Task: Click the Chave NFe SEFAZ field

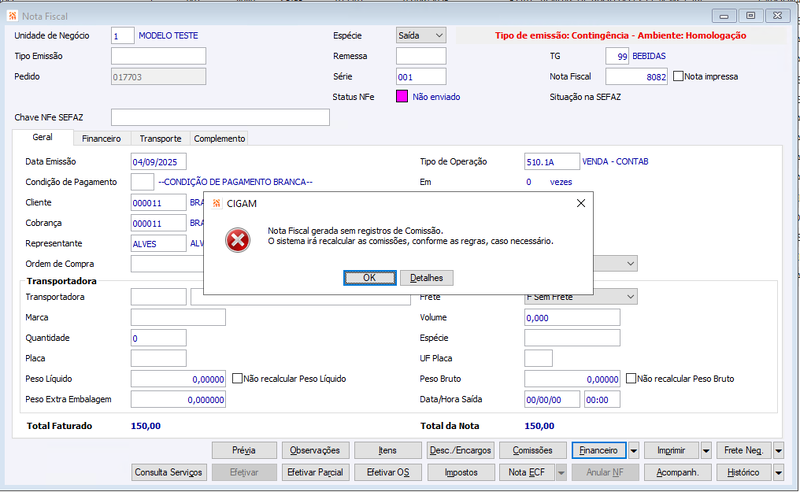Action: (220, 117)
